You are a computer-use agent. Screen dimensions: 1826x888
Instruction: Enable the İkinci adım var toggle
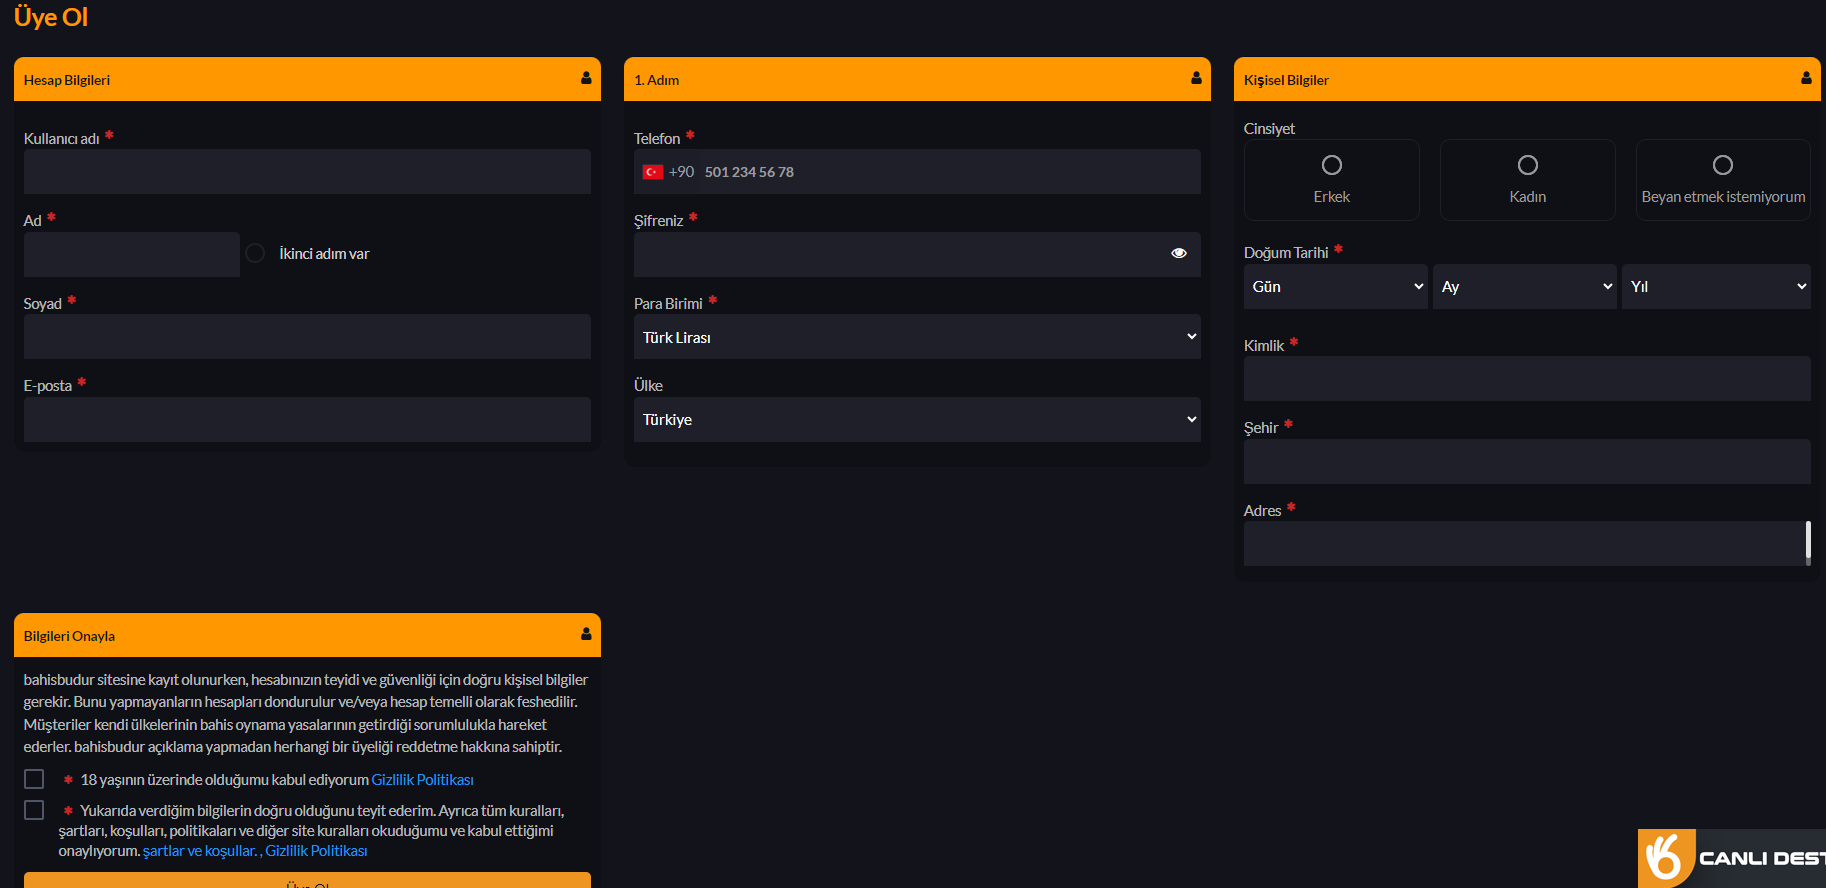pos(256,254)
